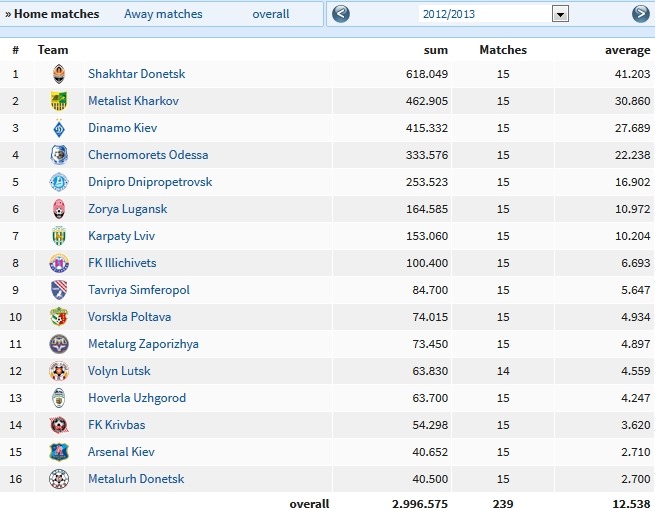Screen dimensions: 655x511
Task: Open the Dinamo Kiev team link
Action: point(122,128)
